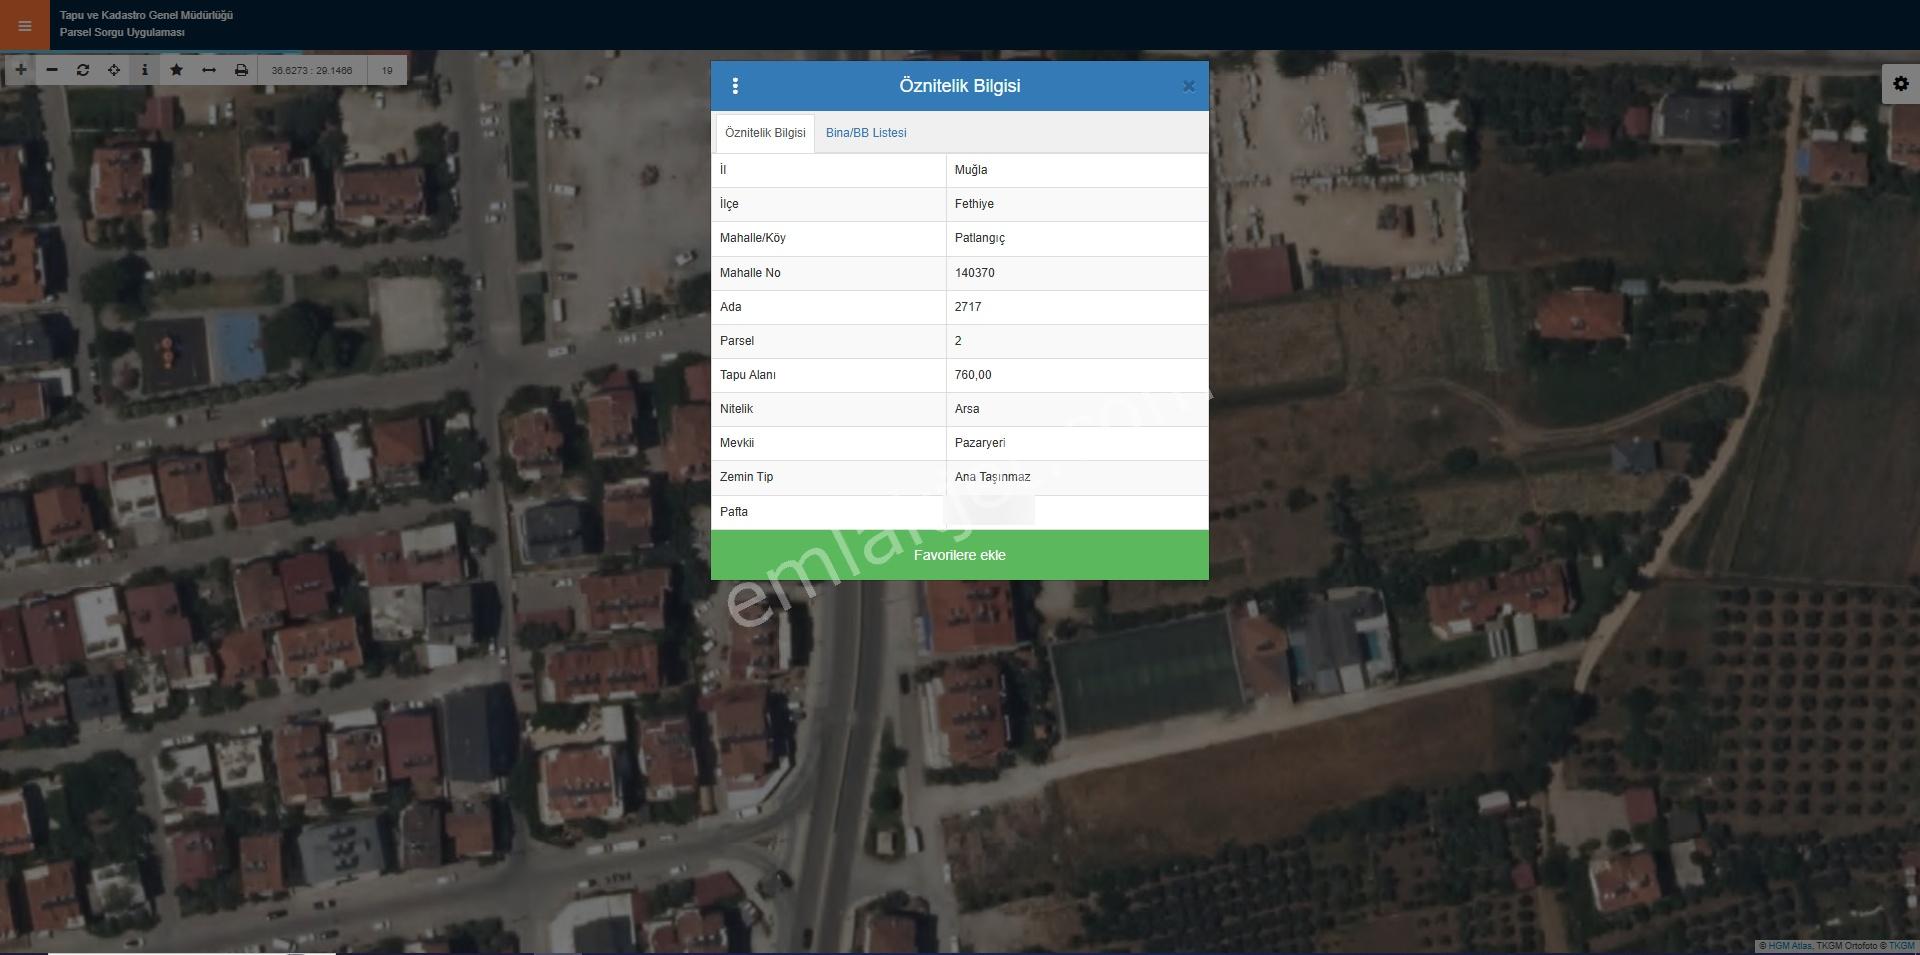Viewport: 1920px width, 955px height.
Task: Click the Tapu ve Kadastro Genel Müdürlüğü title
Action: (x=146, y=16)
